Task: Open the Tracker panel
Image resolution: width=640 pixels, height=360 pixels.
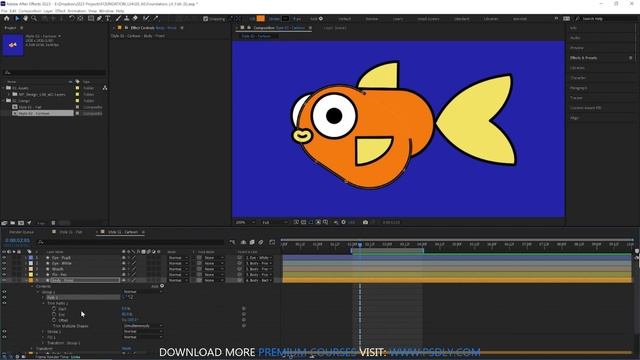Action: pyautogui.click(x=576, y=98)
